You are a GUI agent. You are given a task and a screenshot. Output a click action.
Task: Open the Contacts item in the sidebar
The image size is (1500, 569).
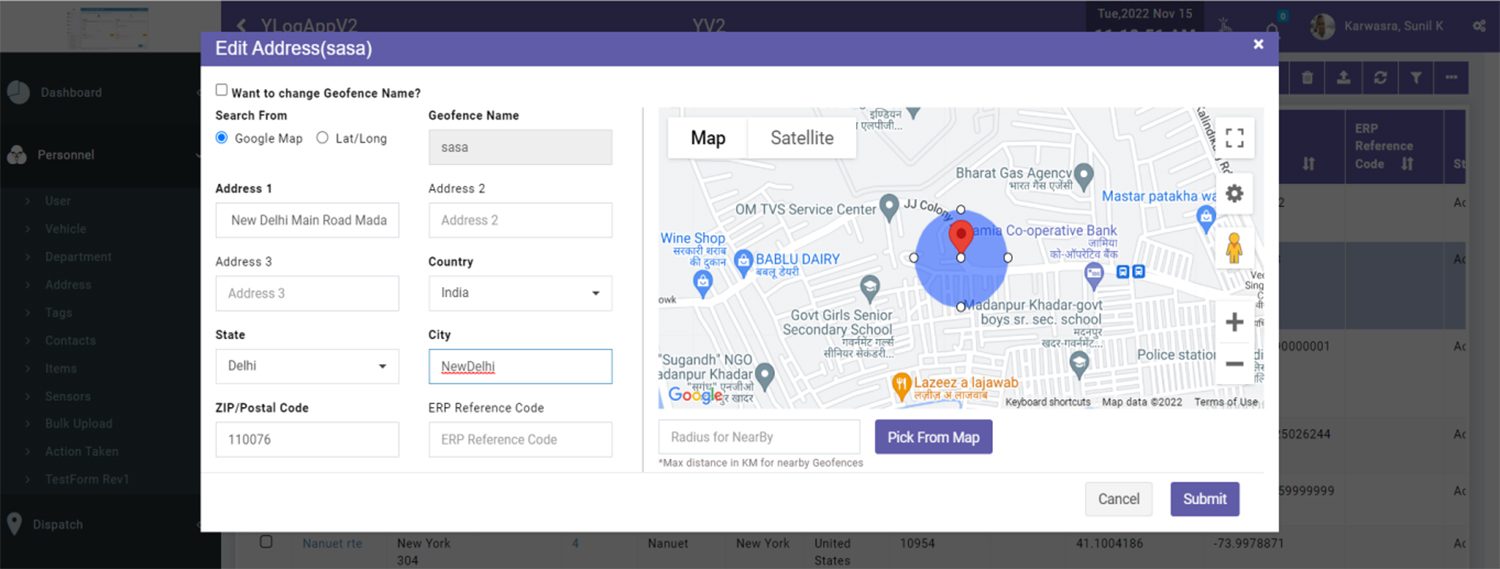(x=71, y=341)
